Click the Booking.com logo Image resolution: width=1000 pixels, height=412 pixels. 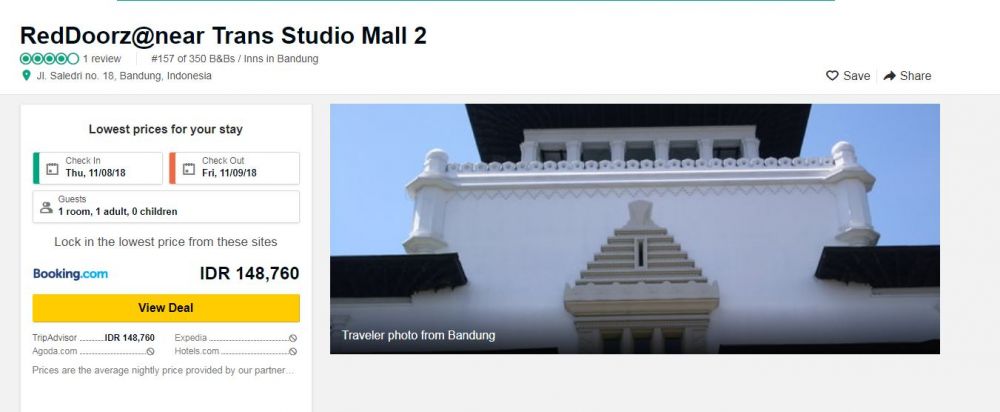tap(71, 274)
